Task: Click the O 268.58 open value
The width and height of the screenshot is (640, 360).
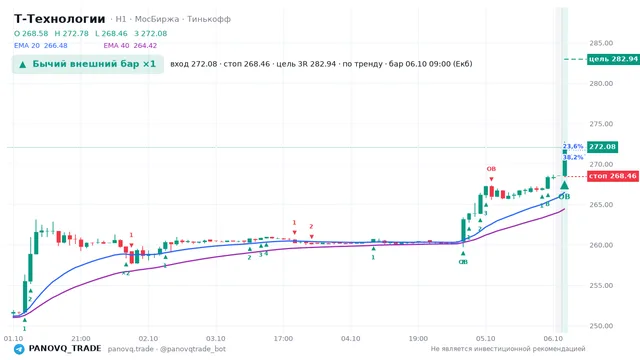Action: tap(31, 33)
